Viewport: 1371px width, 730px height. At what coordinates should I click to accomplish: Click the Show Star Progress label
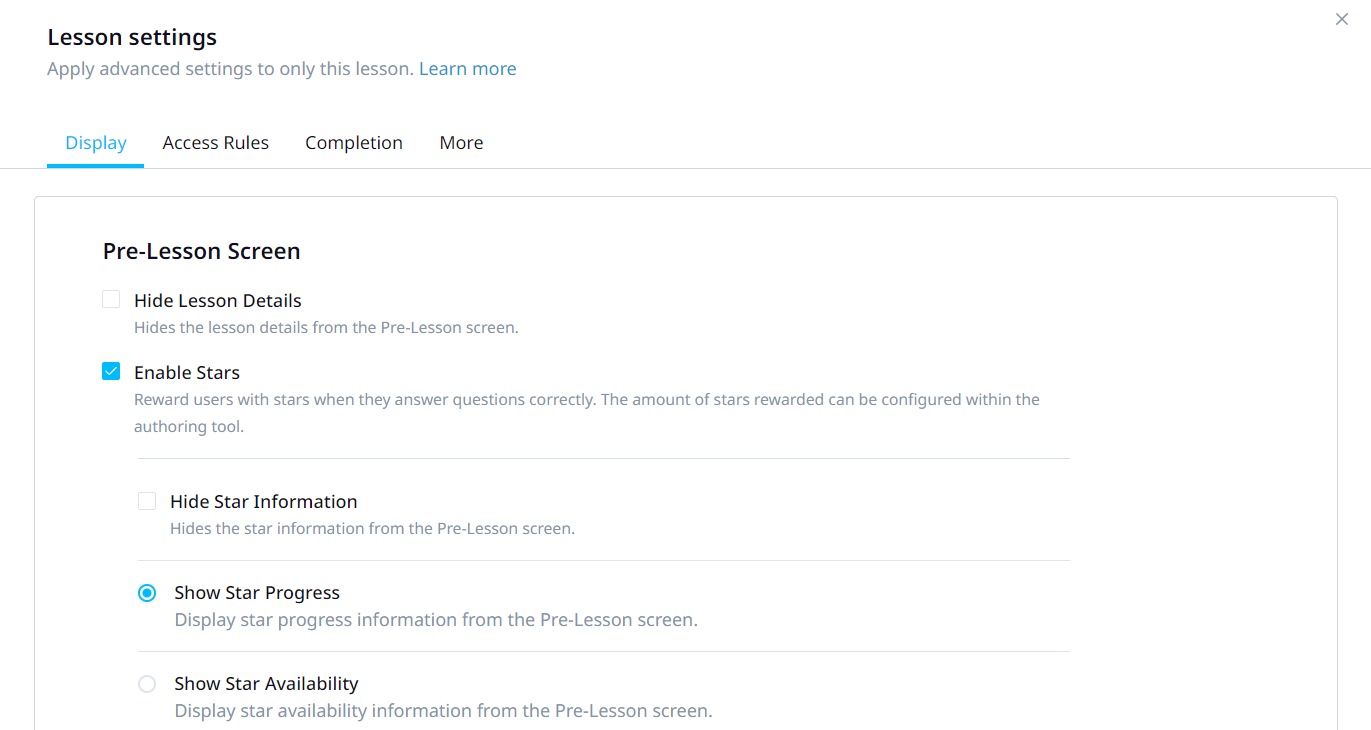(x=257, y=593)
